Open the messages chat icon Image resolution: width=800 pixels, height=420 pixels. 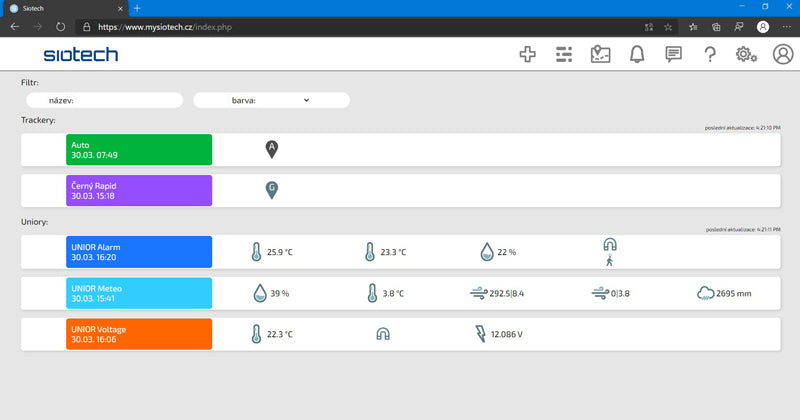pos(673,54)
